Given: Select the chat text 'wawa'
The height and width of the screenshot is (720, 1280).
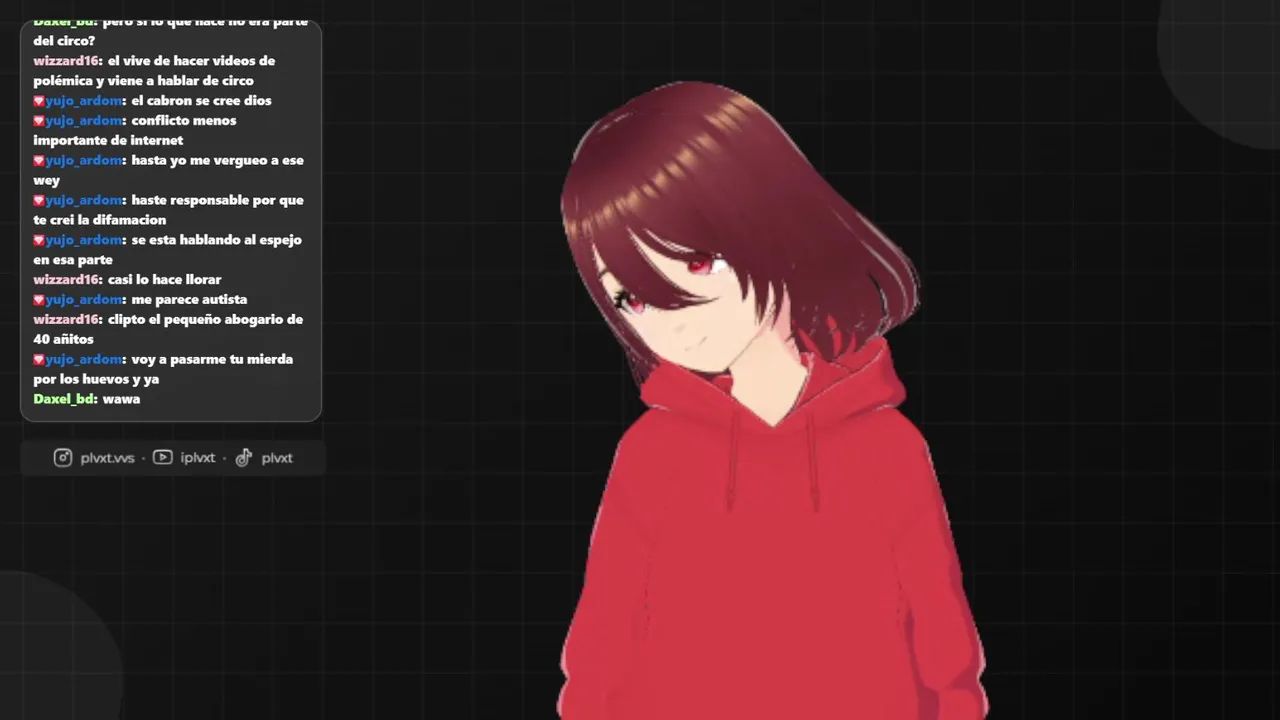Looking at the screenshot, I should pyautogui.click(x=121, y=399).
